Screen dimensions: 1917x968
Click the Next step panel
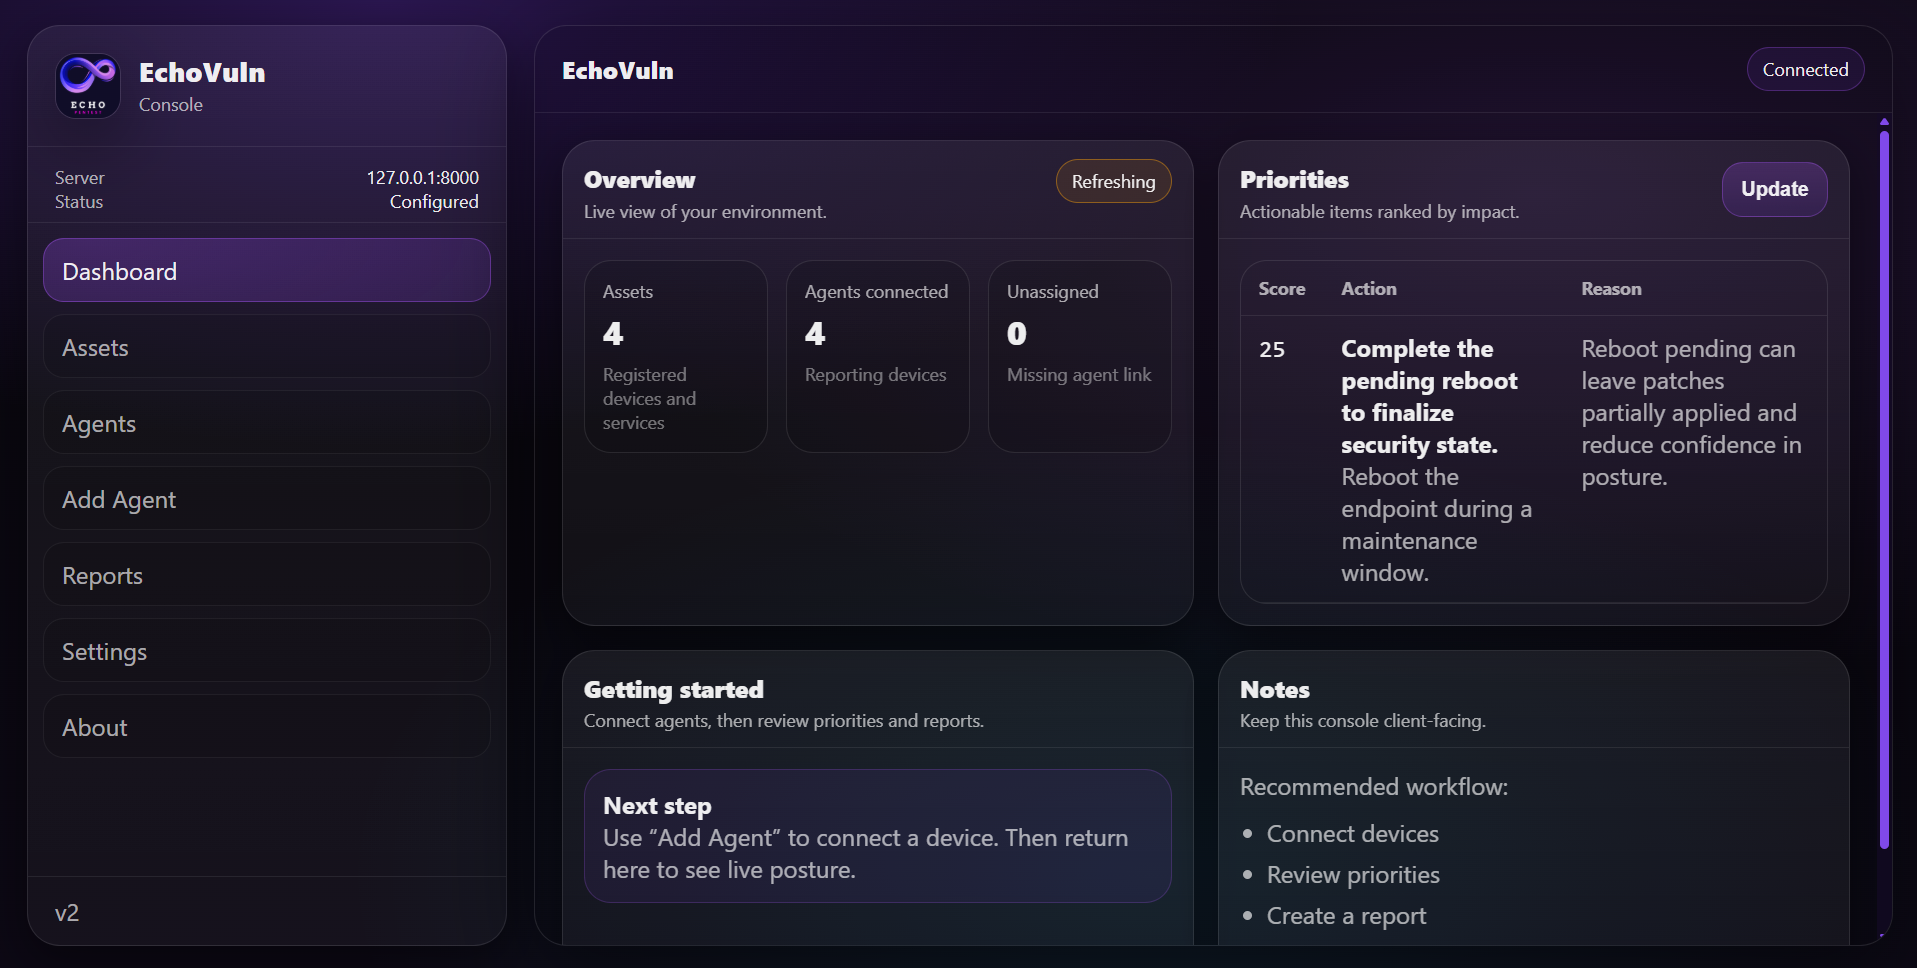[877, 836]
